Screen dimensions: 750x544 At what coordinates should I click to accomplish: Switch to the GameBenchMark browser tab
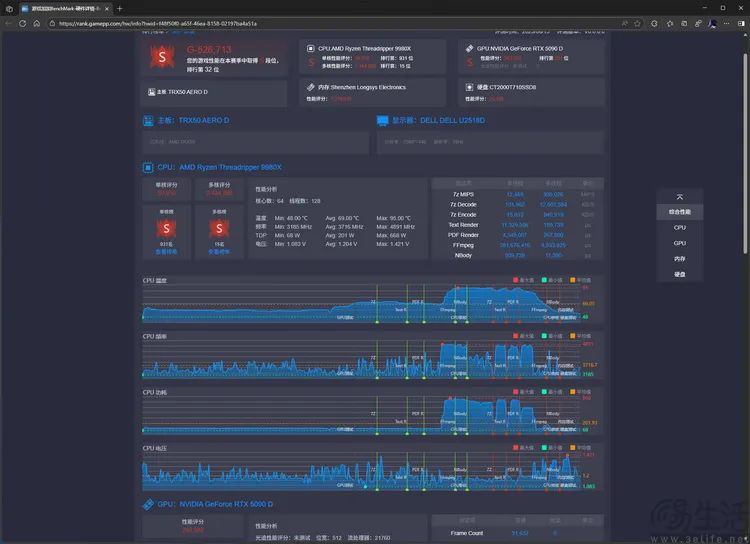[x=65, y=9]
